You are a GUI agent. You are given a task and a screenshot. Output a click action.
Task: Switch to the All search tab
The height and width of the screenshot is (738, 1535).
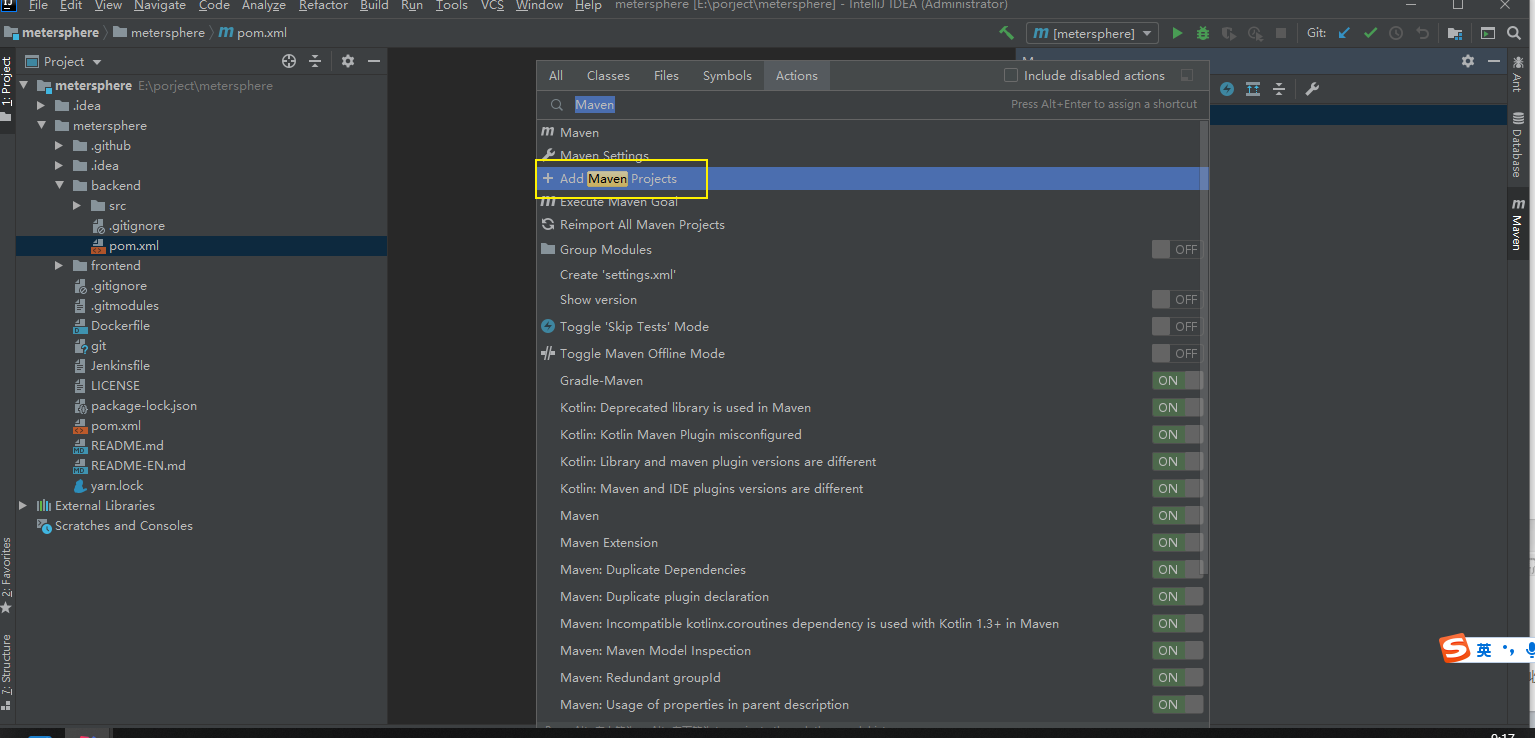tap(556, 76)
